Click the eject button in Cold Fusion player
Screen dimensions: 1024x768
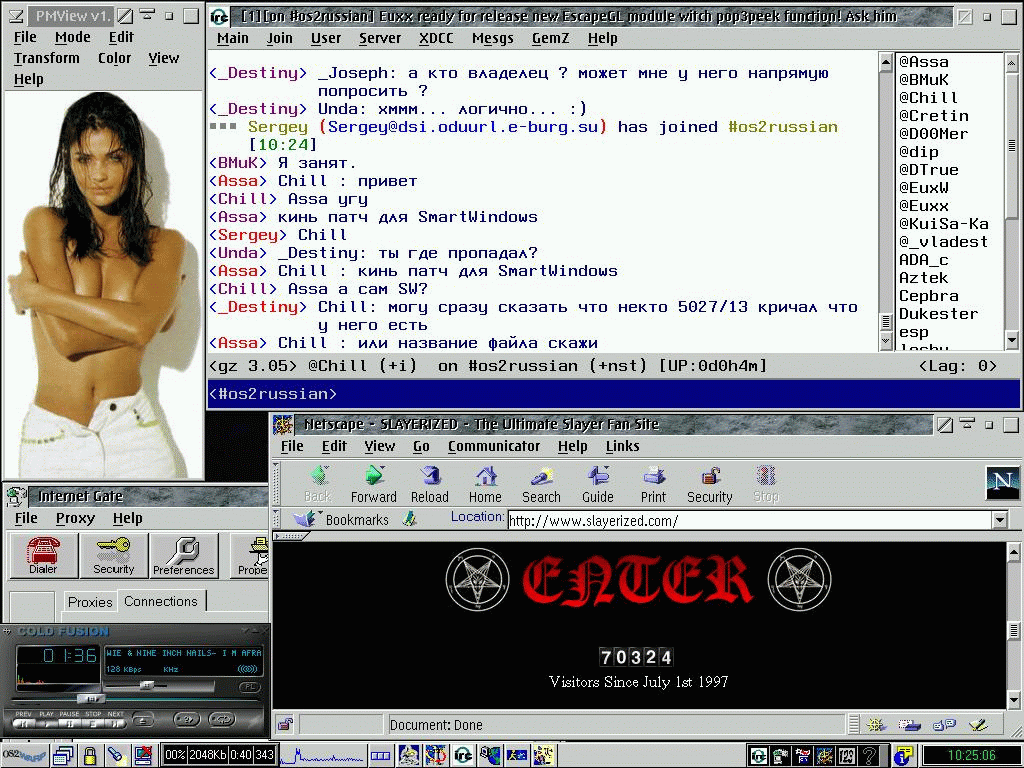tap(143, 720)
